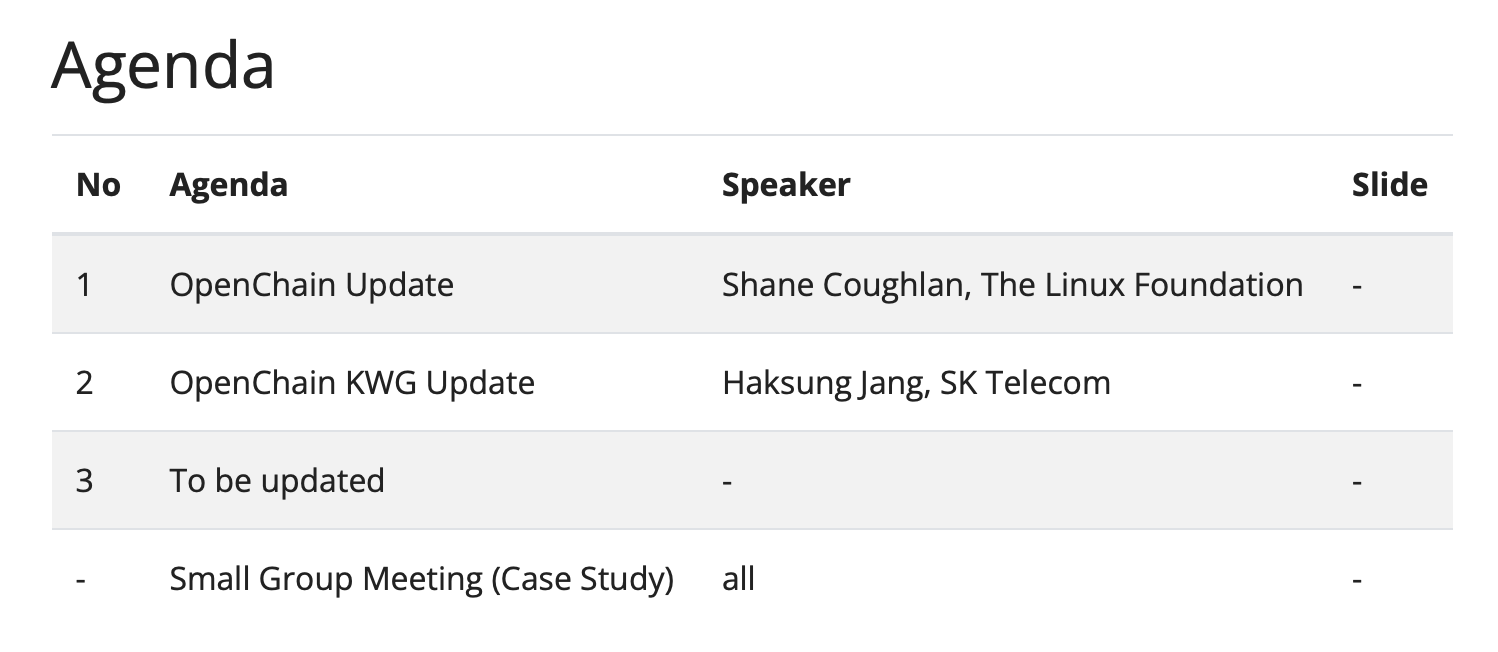Select the No column header
The width and height of the screenshot is (1498, 652).
click(x=98, y=185)
